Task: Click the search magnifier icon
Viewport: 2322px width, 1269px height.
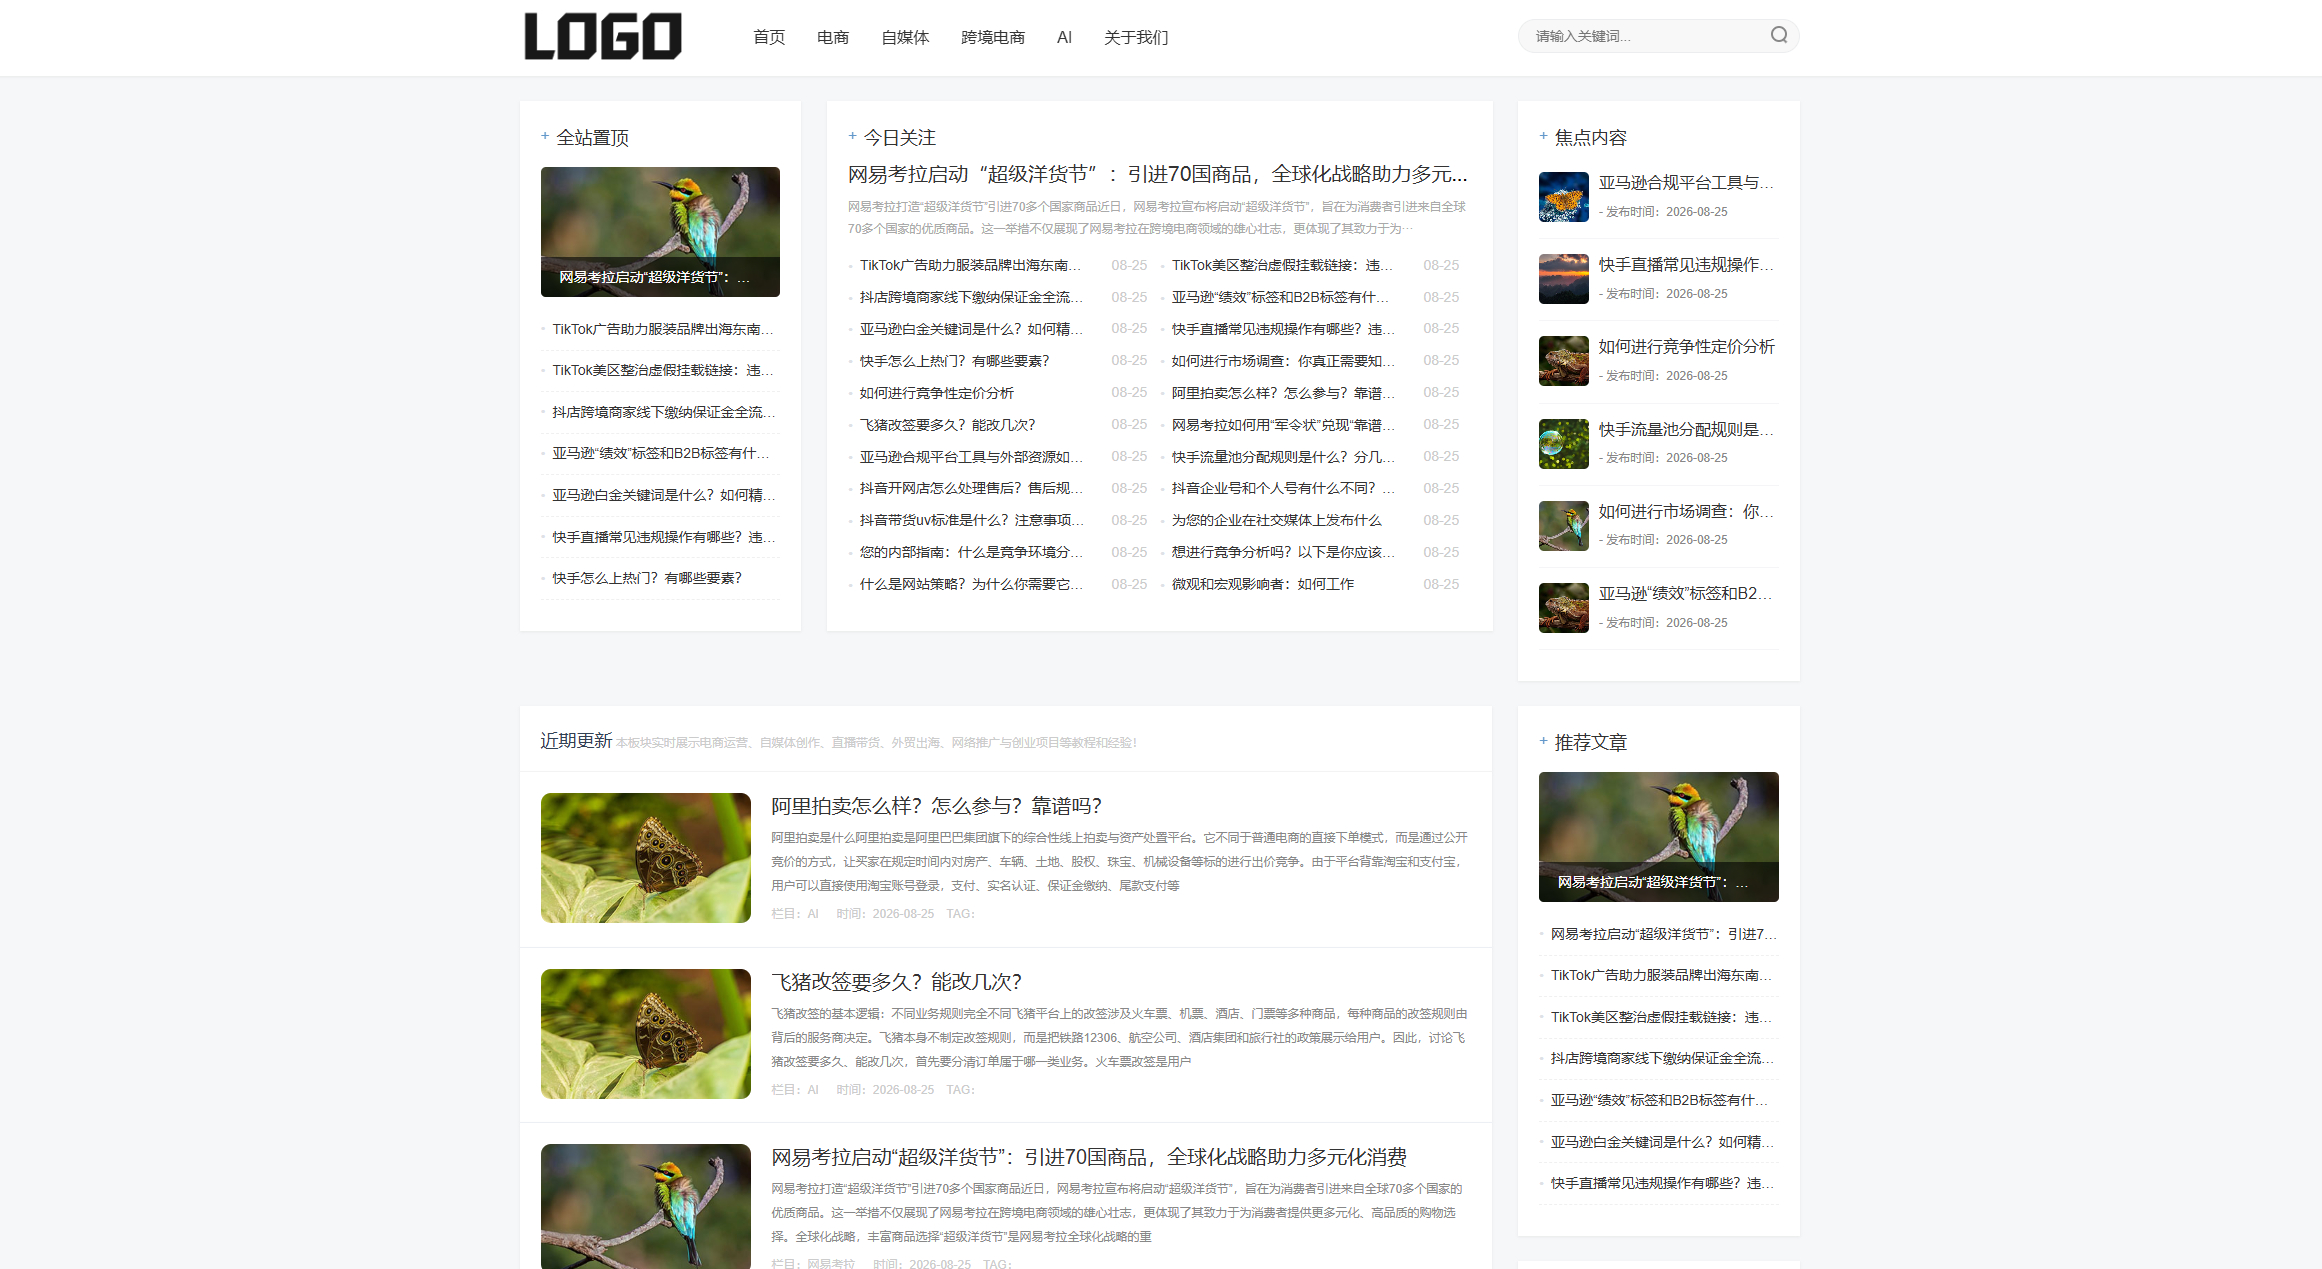Action: tap(1778, 35)
